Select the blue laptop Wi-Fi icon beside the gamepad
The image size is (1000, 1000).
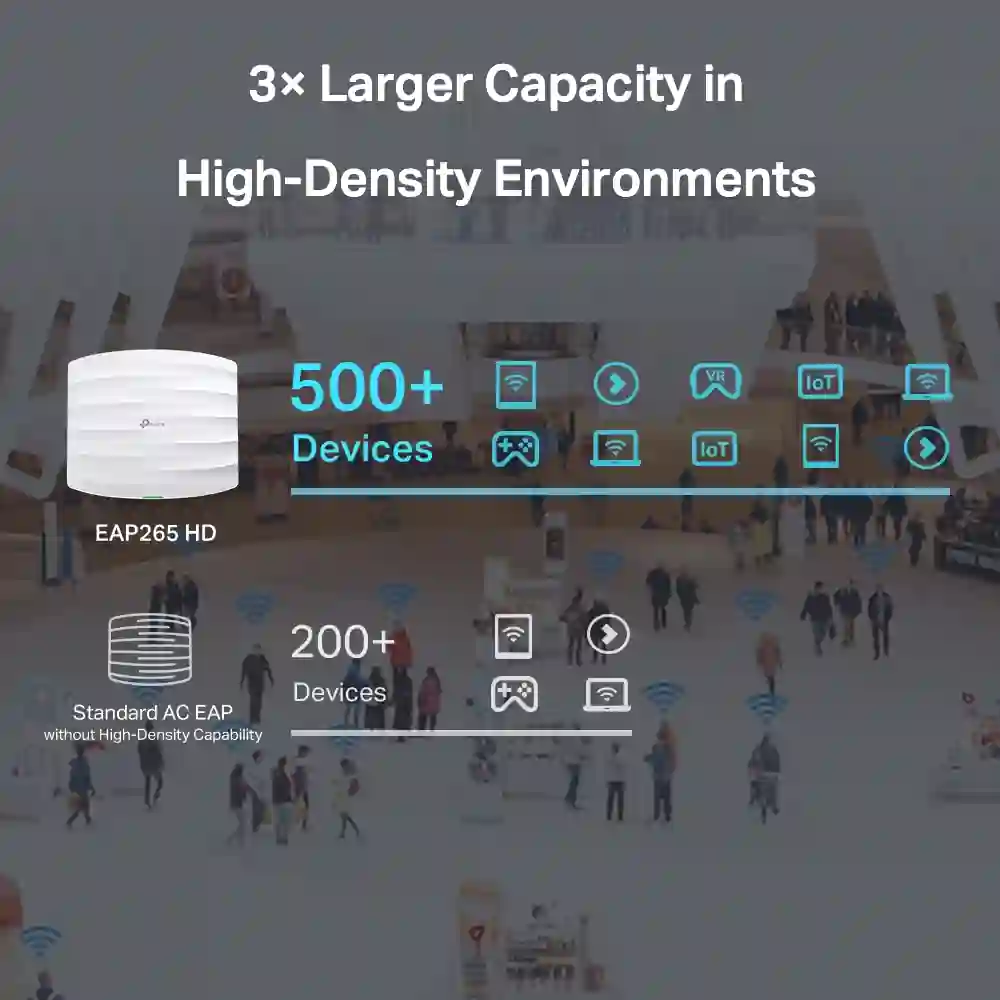[x=616, y=449]
